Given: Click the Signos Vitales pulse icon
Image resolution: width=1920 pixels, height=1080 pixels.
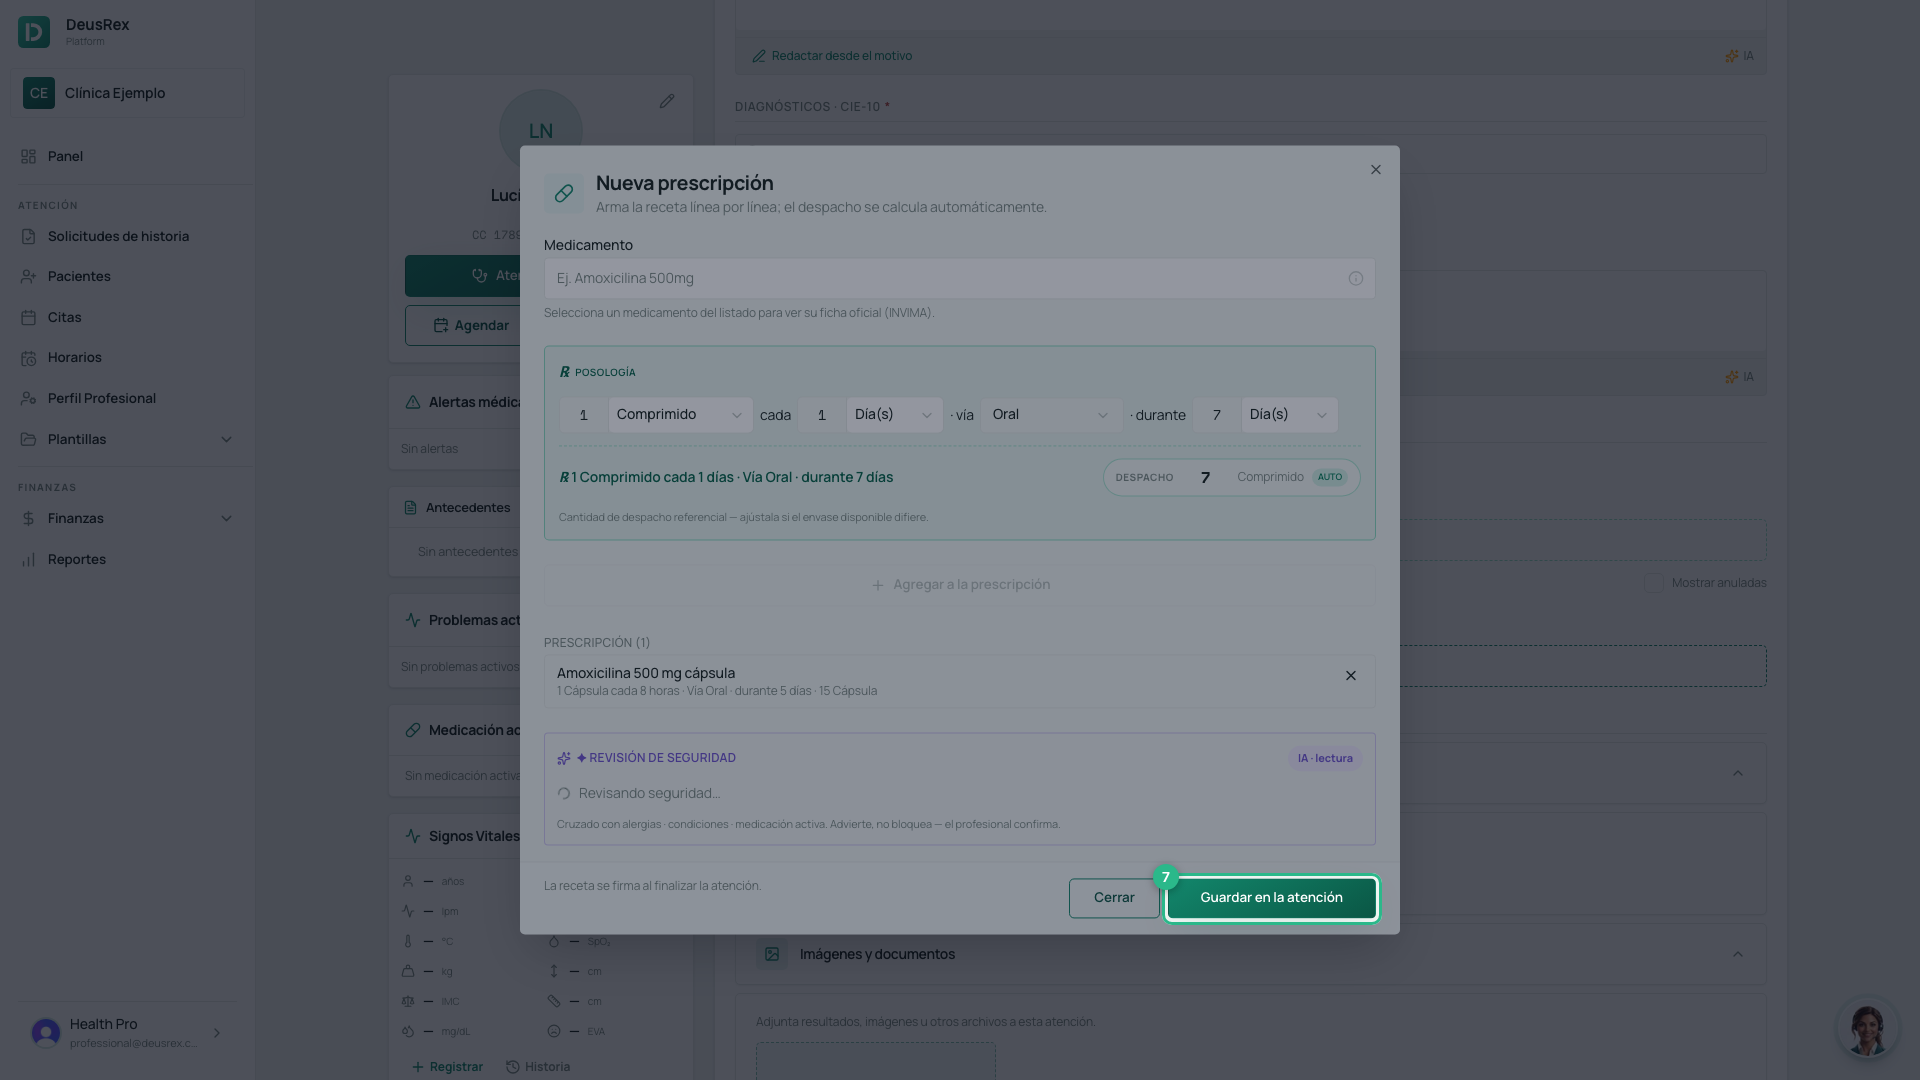Looking at the screenshot, I should [413, 836].
